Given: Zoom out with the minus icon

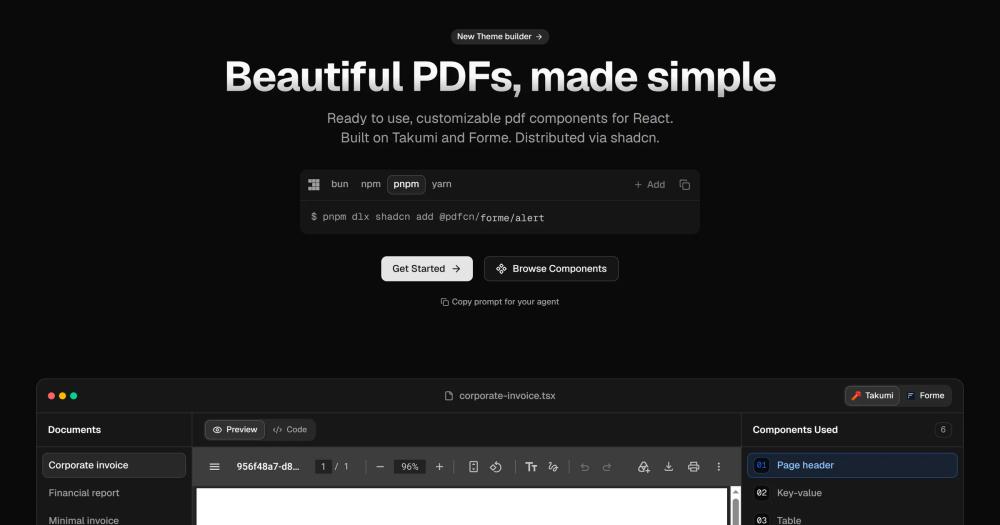Looking at the screenshot, I should [x=380, y=467].
